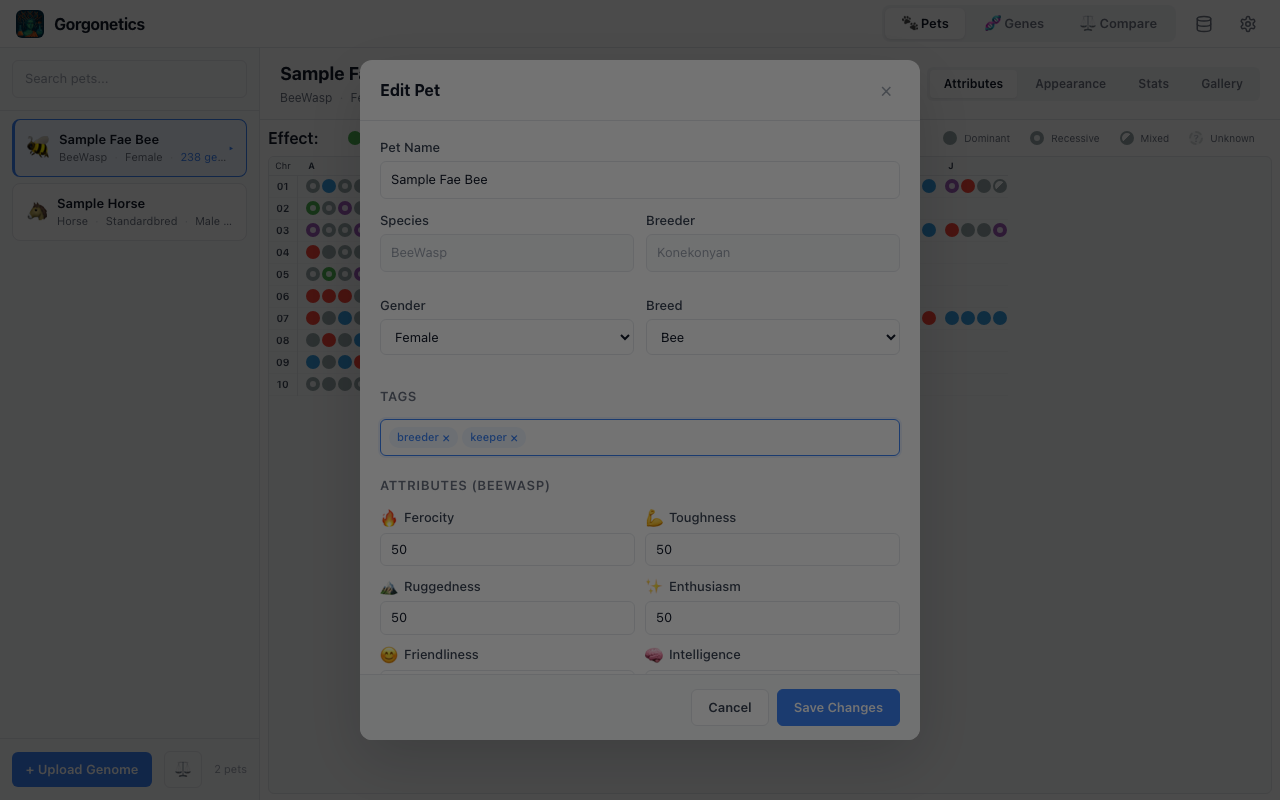This screenshot has height=800, width=1280.
Task: Remove the "breeder" tag
Action: point(446,437)
